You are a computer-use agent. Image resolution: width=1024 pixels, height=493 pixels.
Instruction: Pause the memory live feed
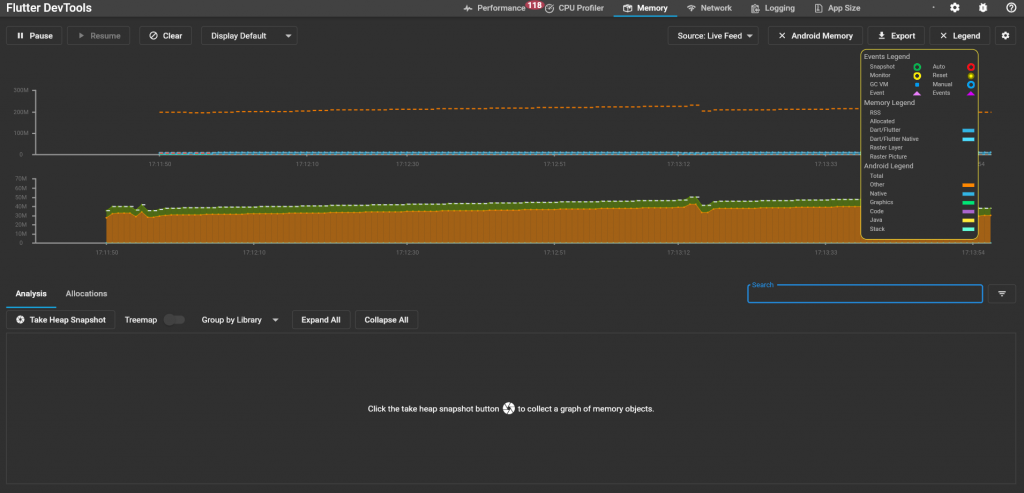(34, 36)
